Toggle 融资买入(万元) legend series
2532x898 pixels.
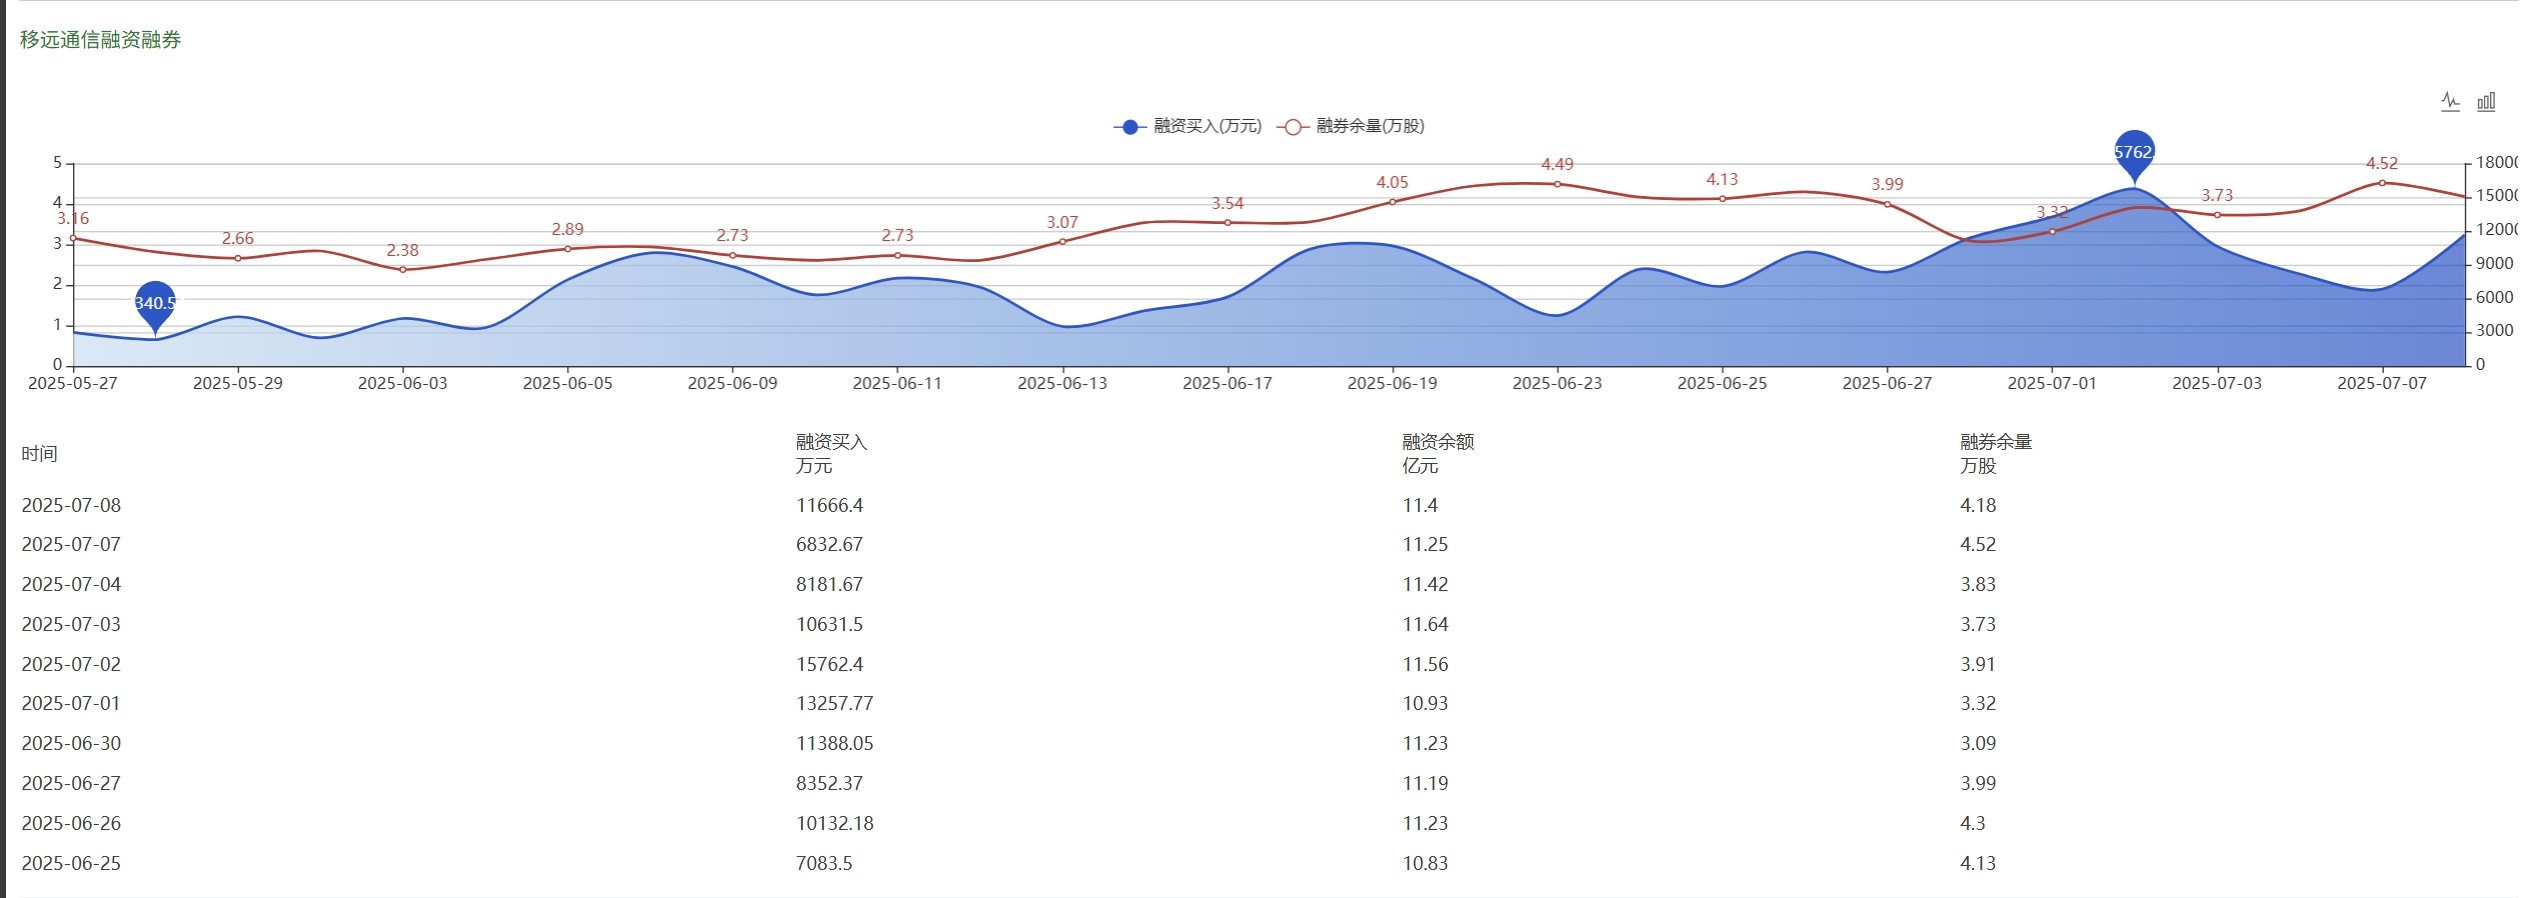coord(1188,126)
